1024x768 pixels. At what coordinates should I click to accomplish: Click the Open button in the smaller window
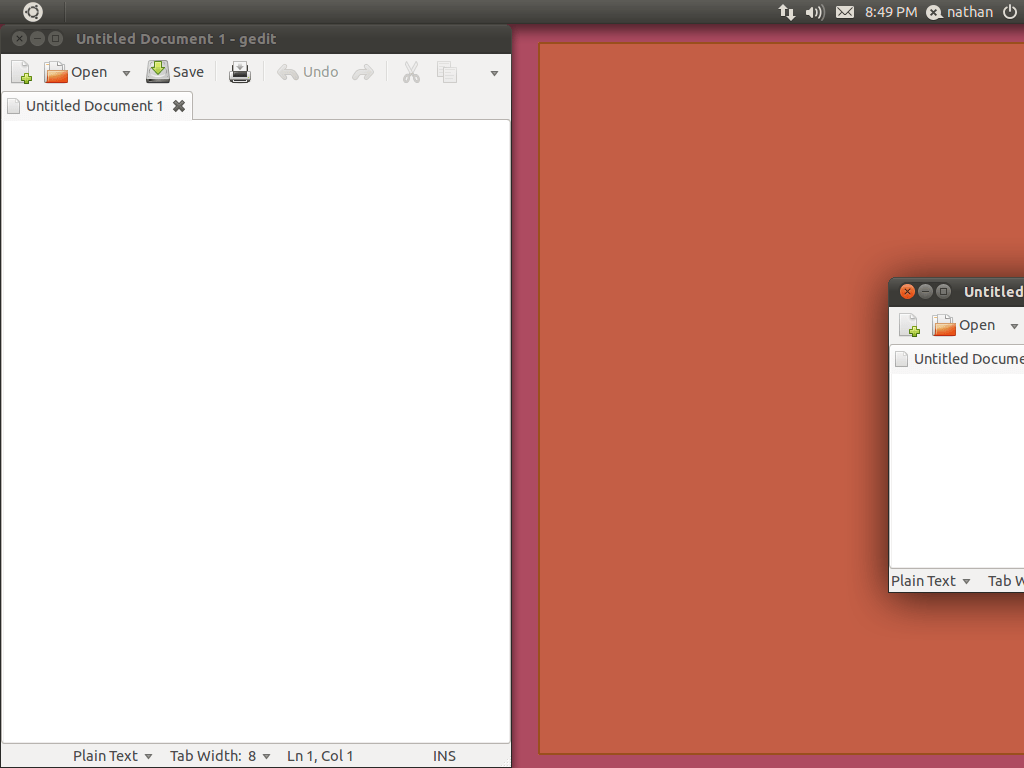(x=966, y=324)
